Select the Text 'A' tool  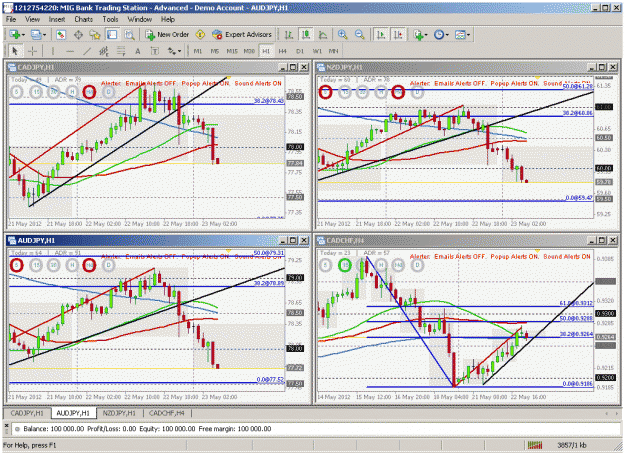138,51
